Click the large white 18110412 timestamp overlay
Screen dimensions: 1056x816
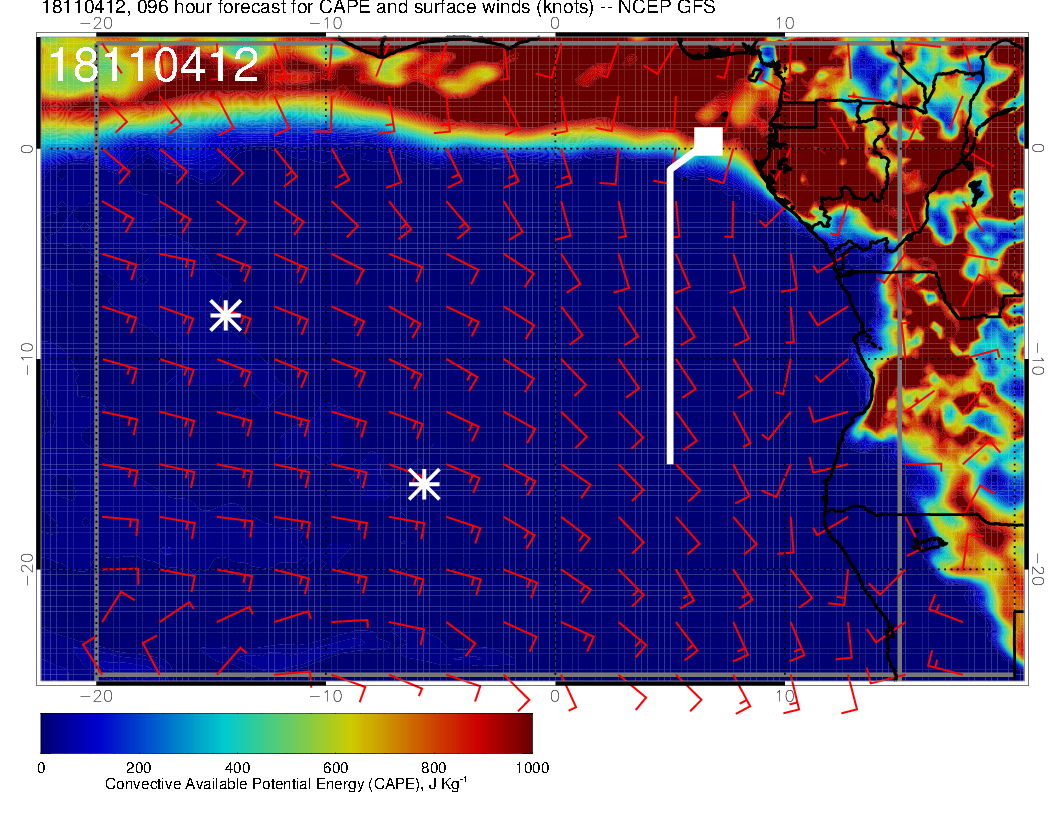(153, 65)
